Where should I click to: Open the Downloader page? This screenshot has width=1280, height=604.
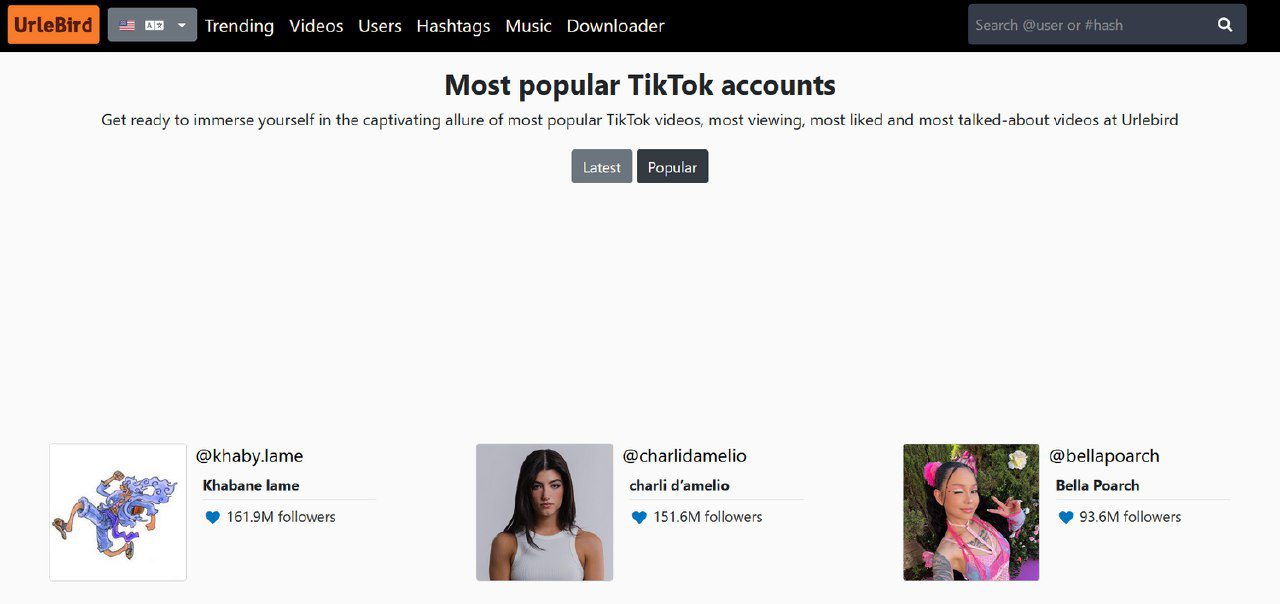(615, 26)
